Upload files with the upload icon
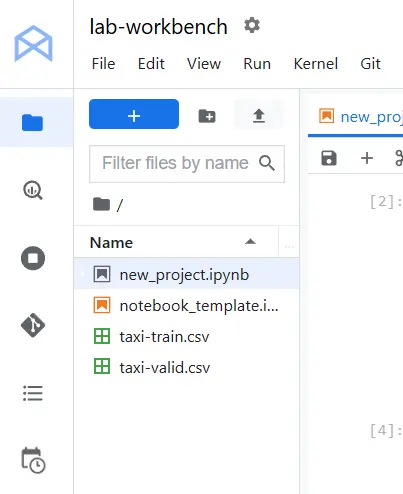403x494 pixels. [259, 116]
